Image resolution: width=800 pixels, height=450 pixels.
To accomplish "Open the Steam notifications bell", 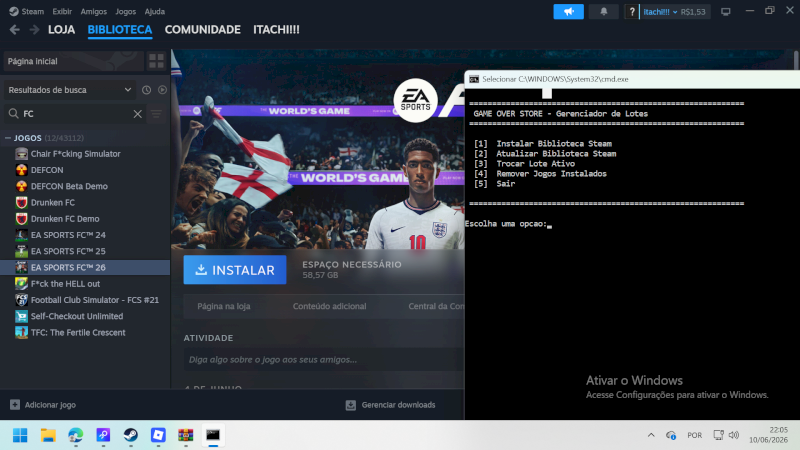I will (x=604, y=12).
